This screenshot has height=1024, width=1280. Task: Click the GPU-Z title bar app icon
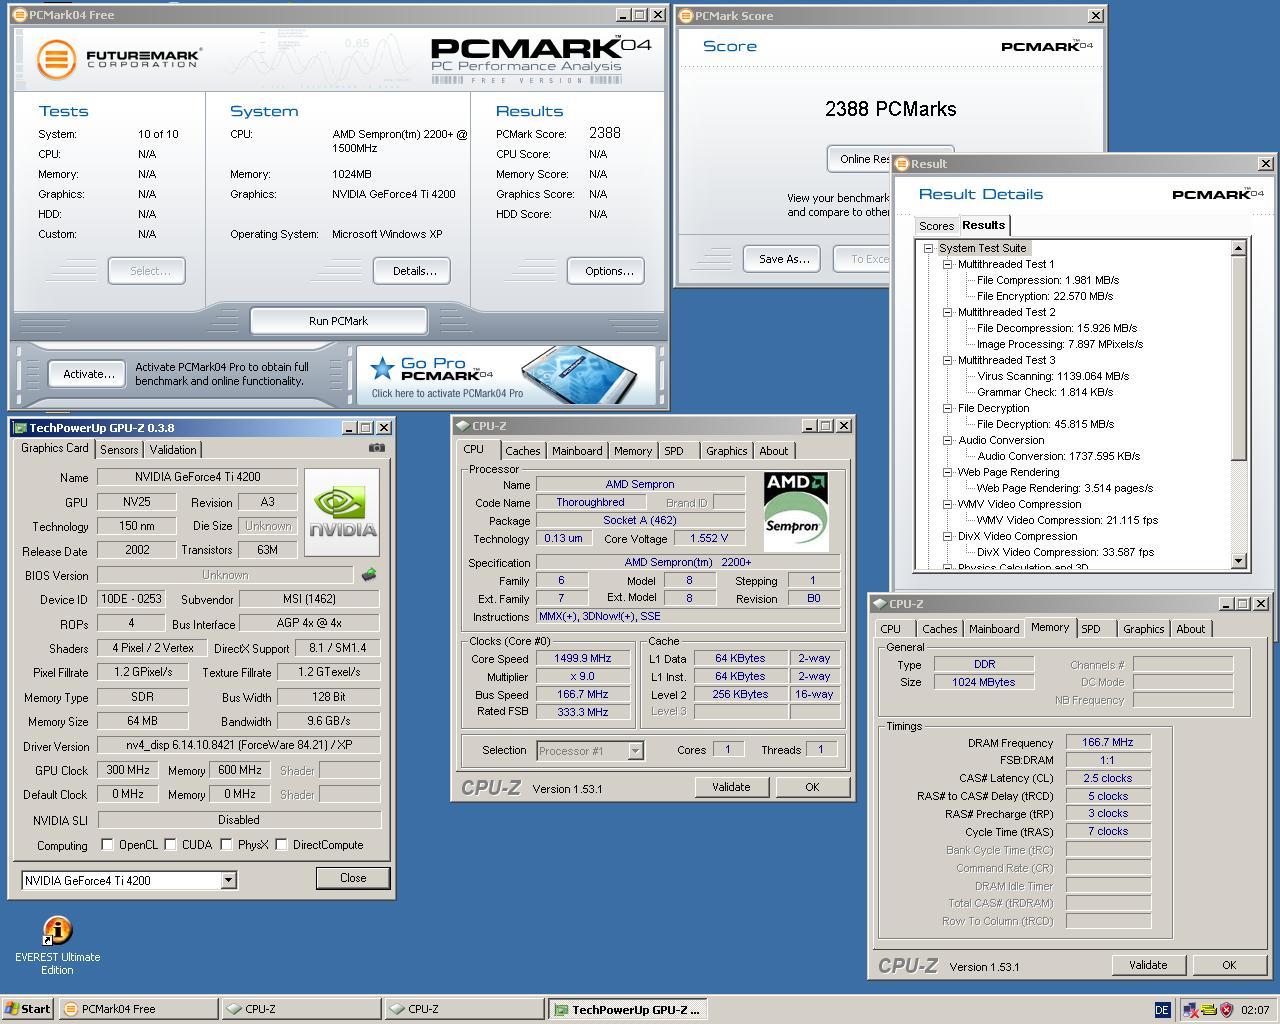point(20,428)
